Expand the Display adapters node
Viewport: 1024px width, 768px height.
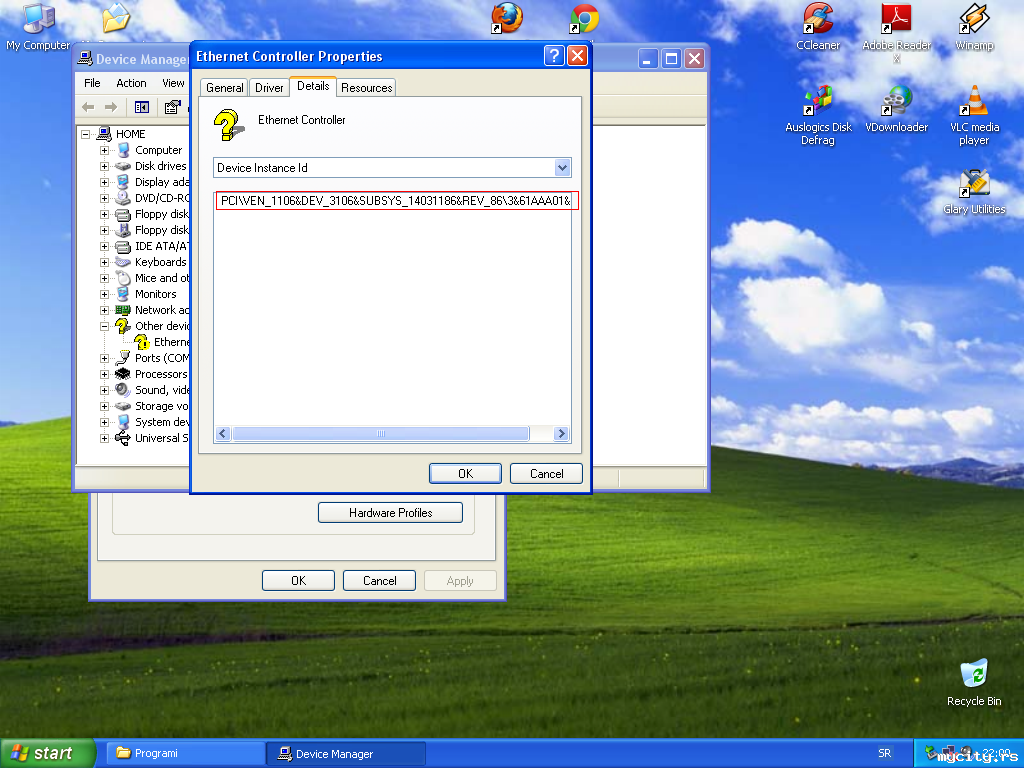(x=104, y=182)
